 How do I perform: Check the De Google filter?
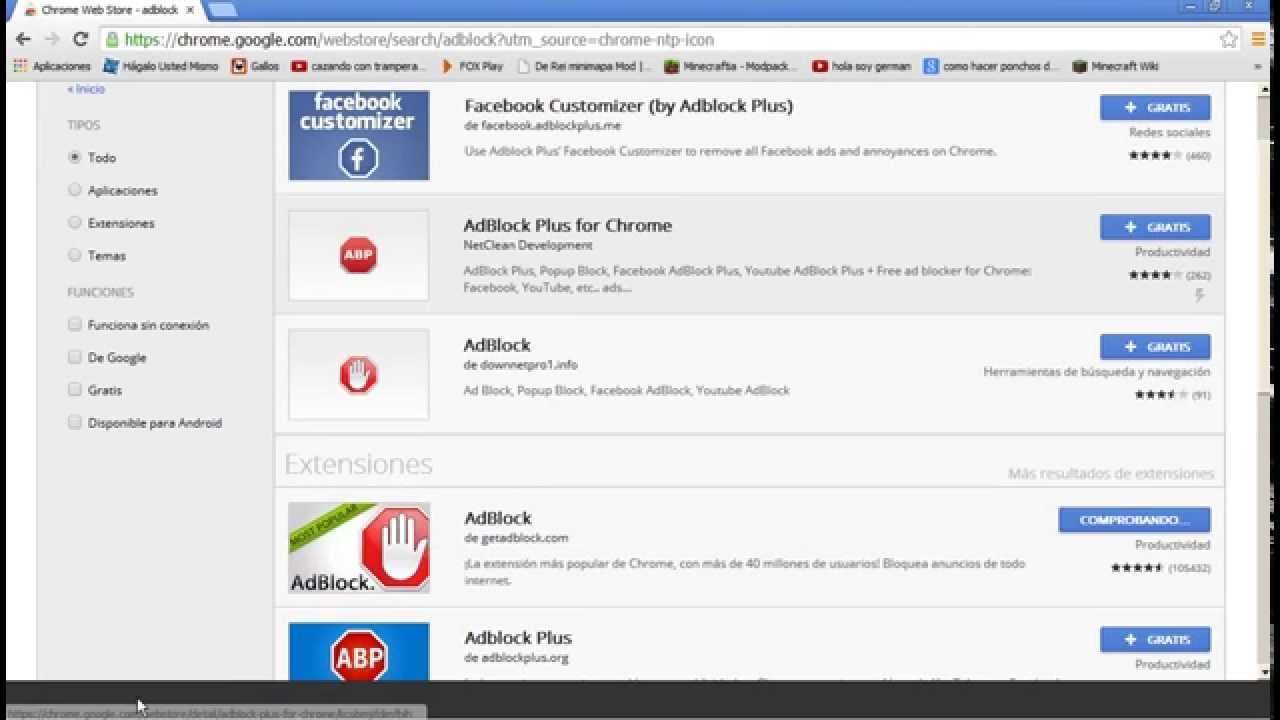click(74, 357)
